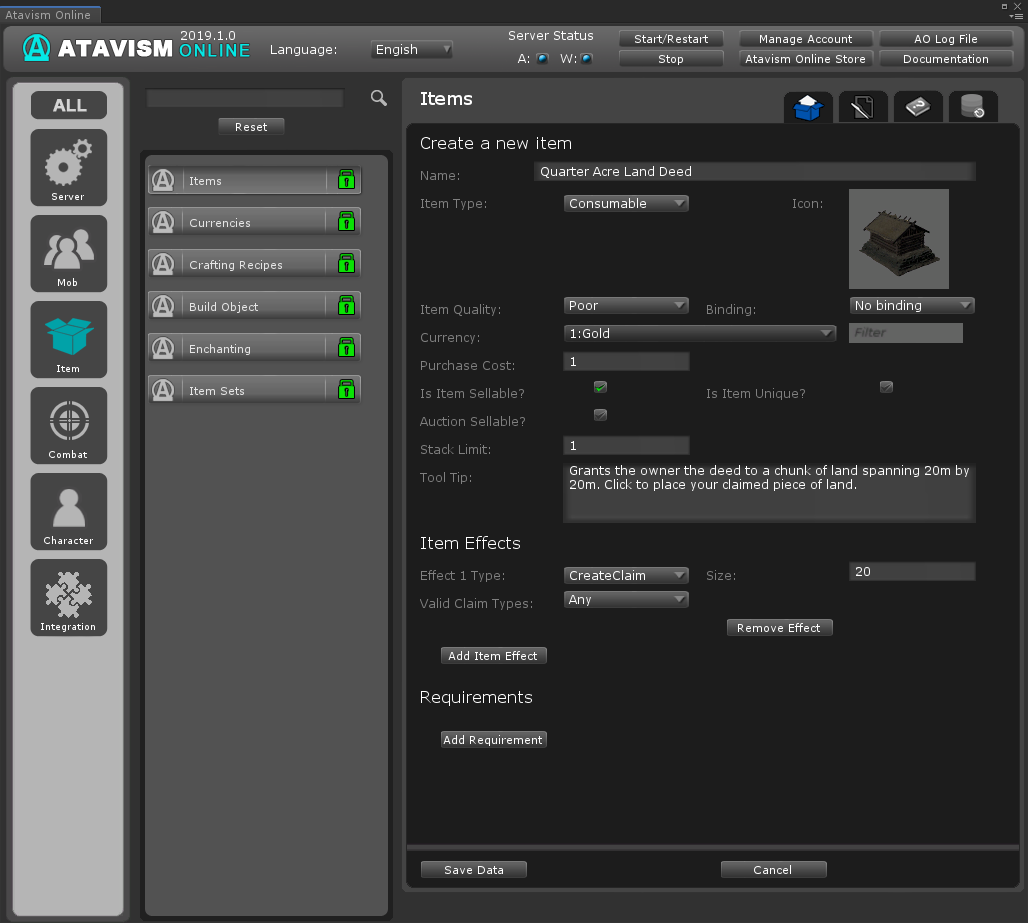Click the search magnifier icon
Screen dimensions: 1028x923
[379, 98]
